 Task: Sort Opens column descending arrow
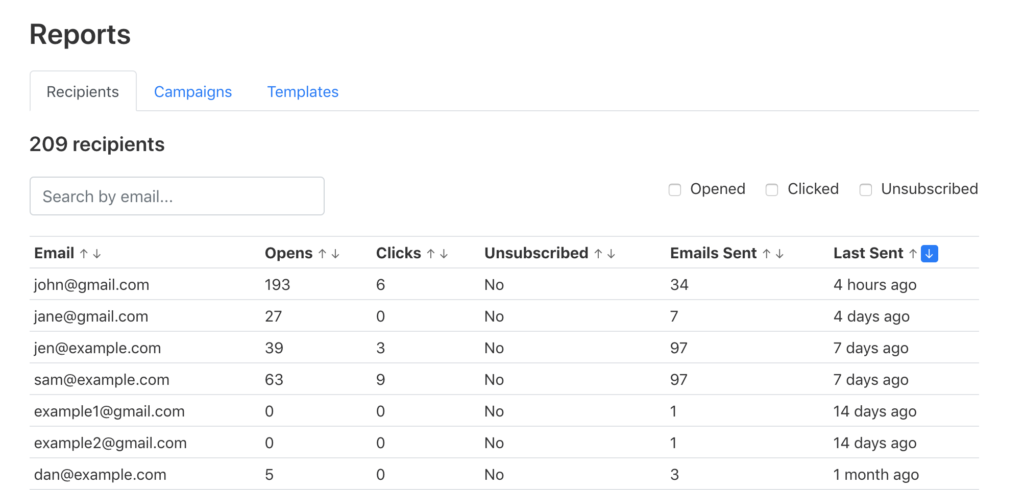(x=335, y=253)
